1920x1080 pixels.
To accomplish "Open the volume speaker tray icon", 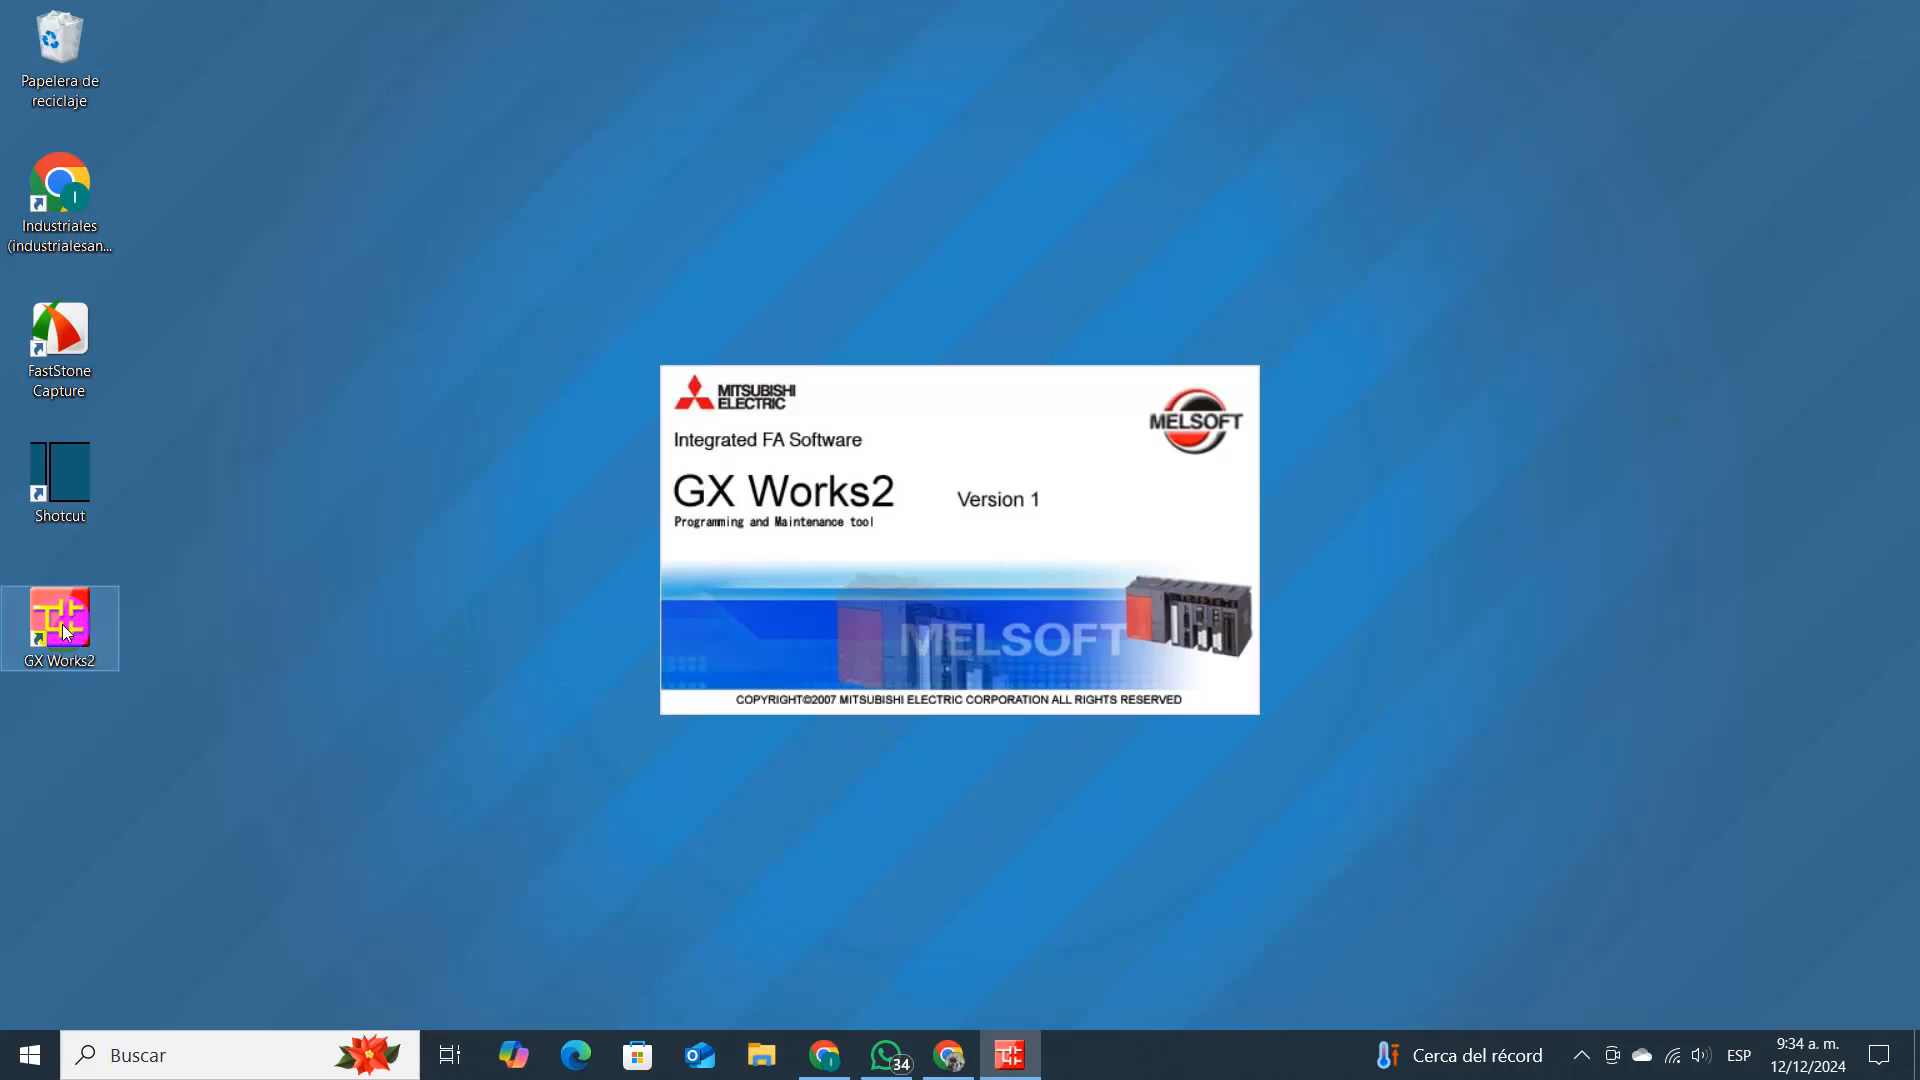I will pos(1701,1055).
